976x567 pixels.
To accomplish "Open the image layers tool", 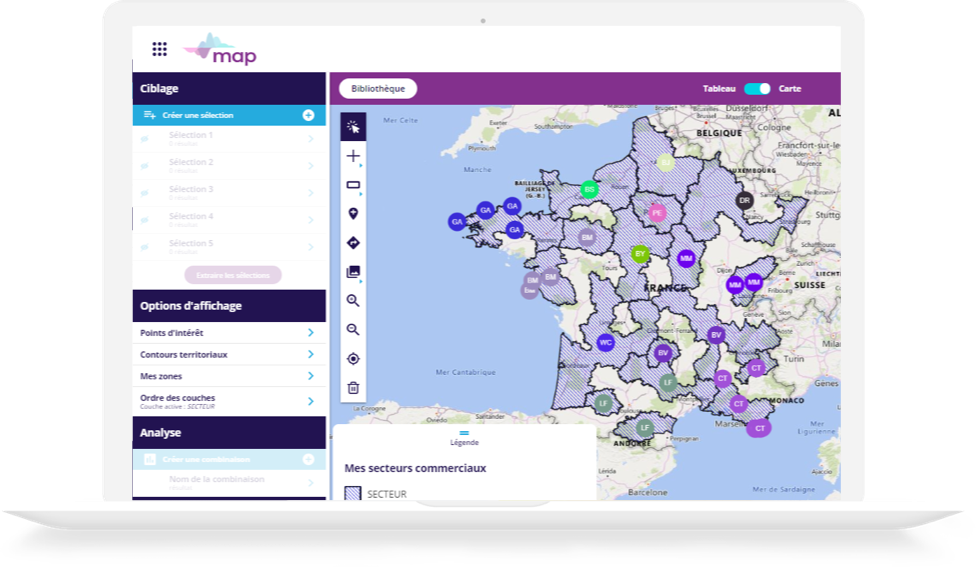I will 353,271.
